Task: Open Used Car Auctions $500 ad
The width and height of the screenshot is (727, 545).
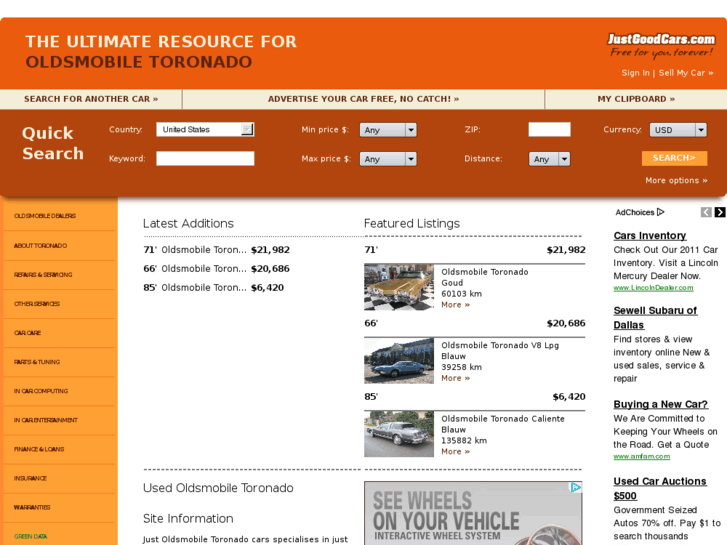Action: point(660,488)
